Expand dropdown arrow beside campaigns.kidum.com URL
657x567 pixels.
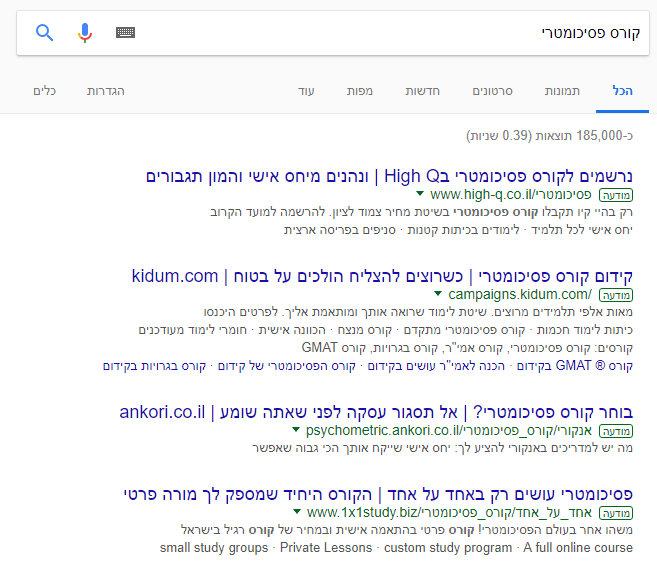[438, 293]
